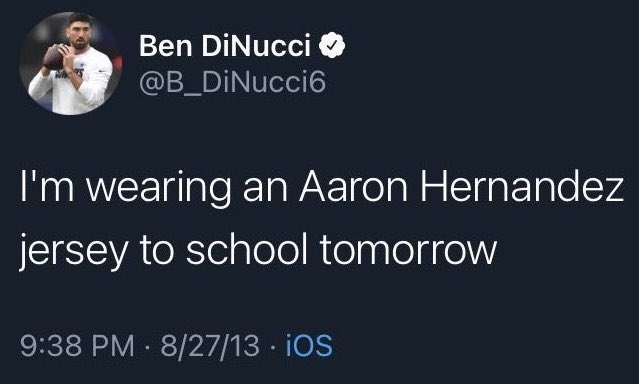639x384 pixels.
Task: Click the dot separator before 8/27/13
Action: coord(148,347)
